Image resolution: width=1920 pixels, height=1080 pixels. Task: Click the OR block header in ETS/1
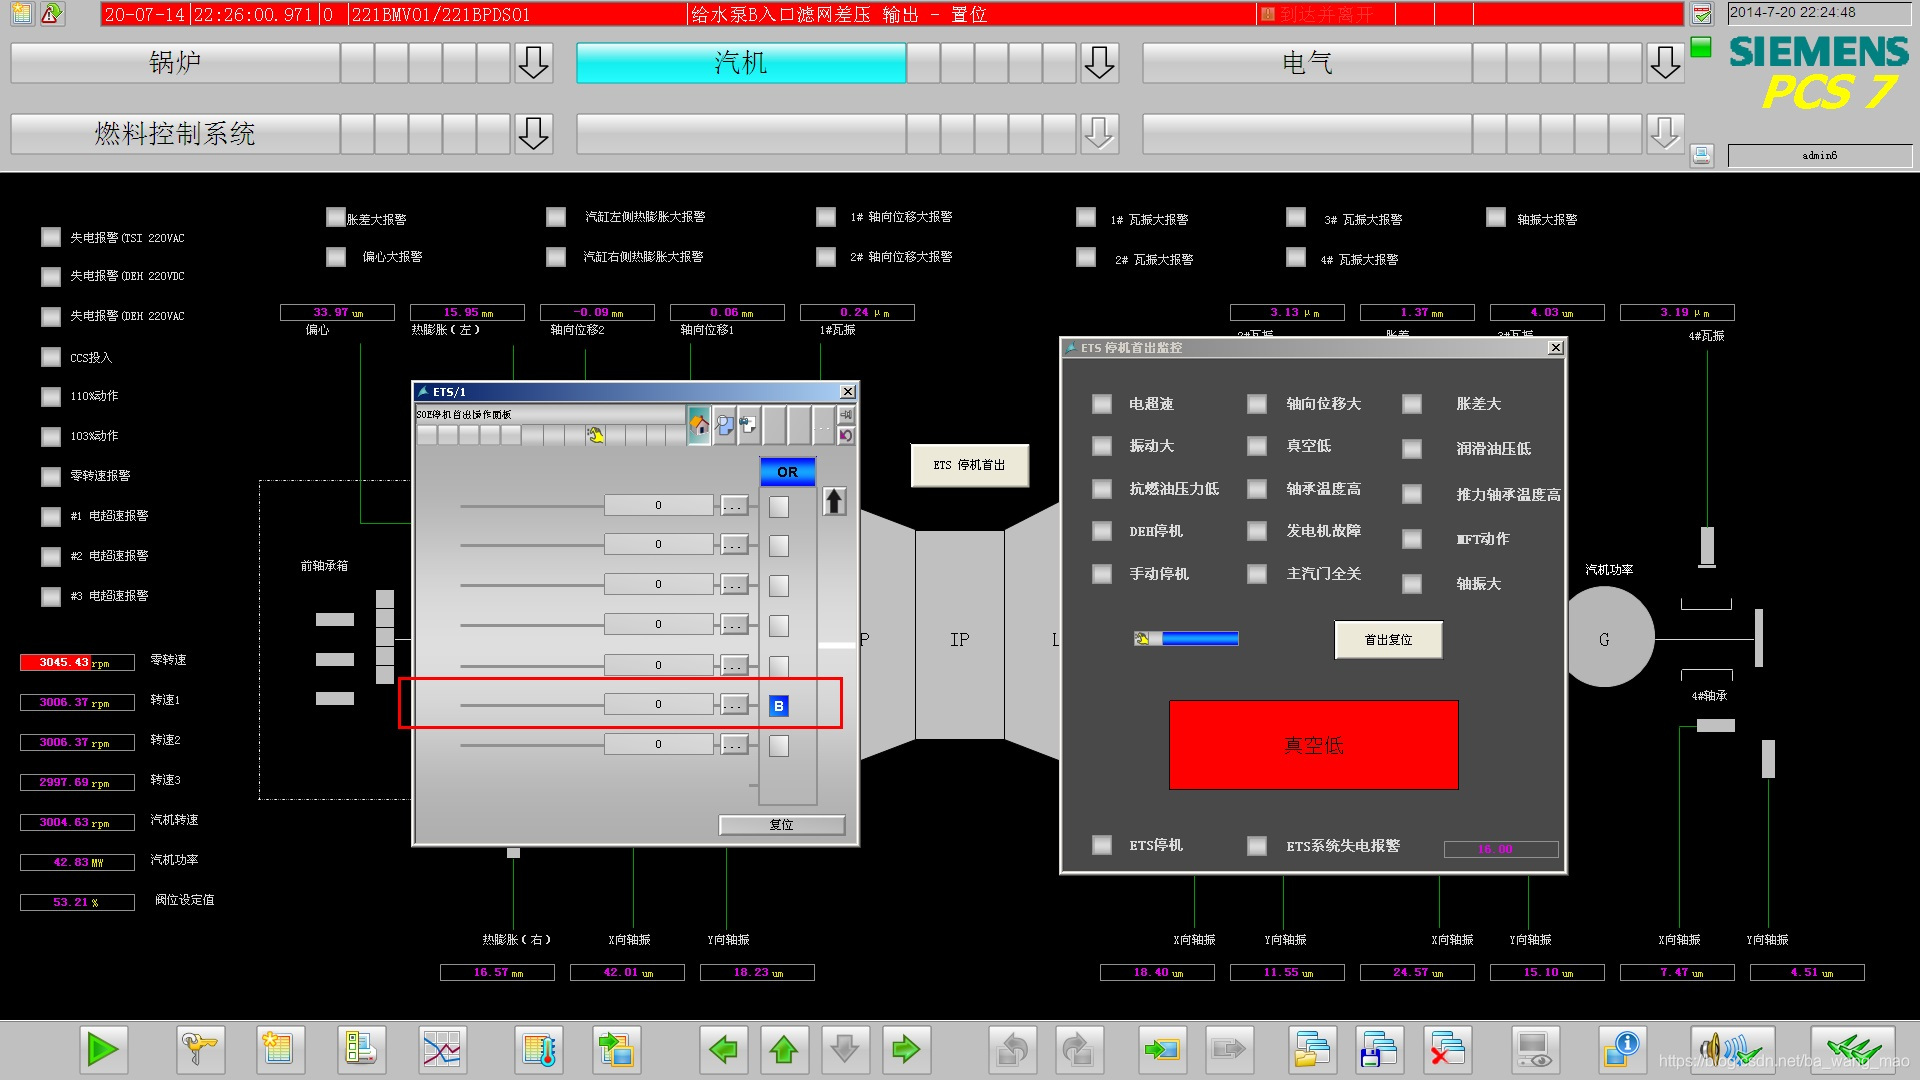pyautogui.click(x=787, y=472)
